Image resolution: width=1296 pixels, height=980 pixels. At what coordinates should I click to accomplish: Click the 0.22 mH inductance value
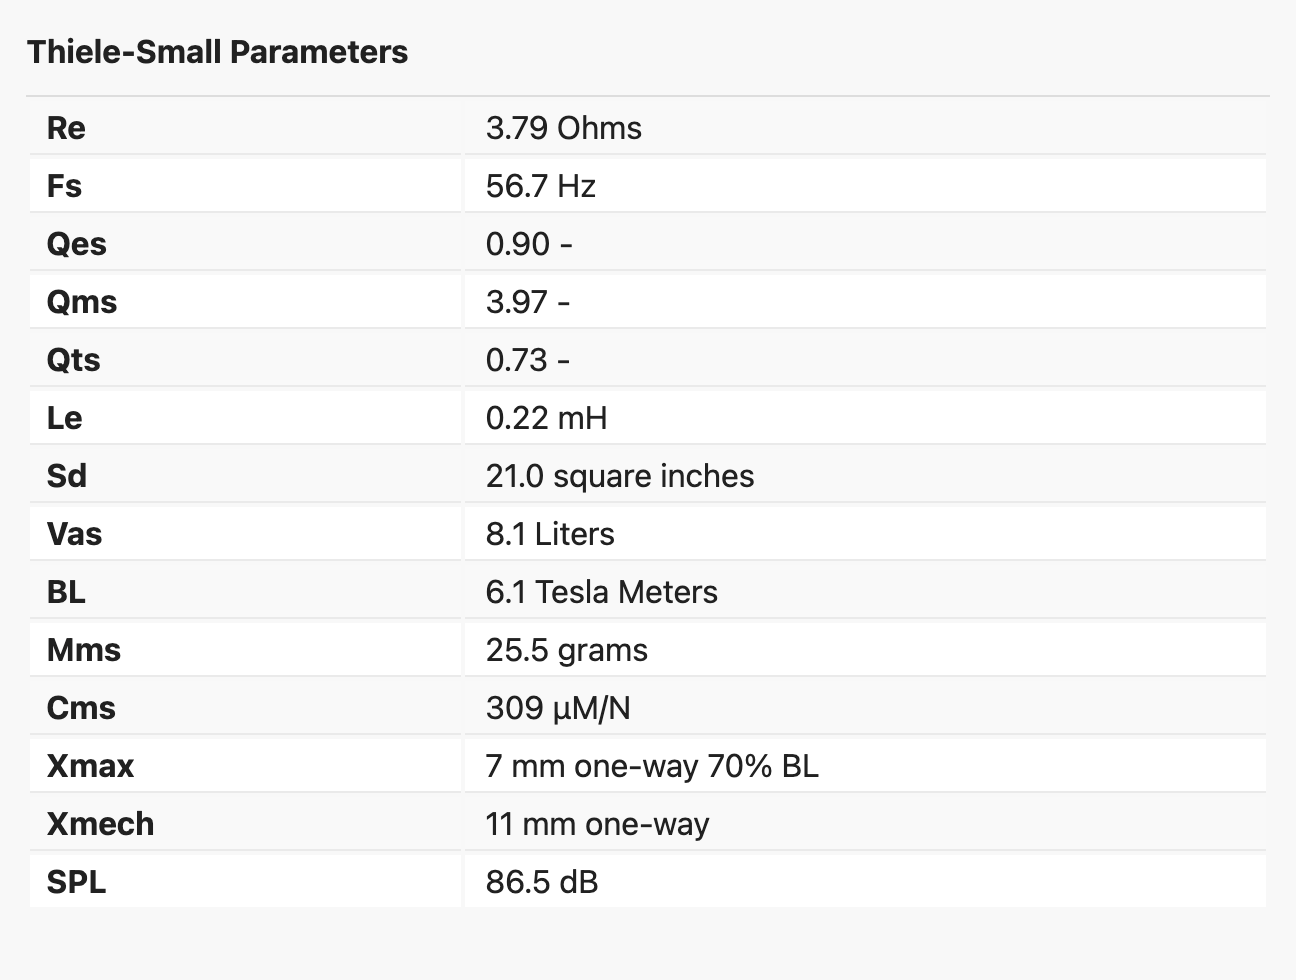[546, 418]
